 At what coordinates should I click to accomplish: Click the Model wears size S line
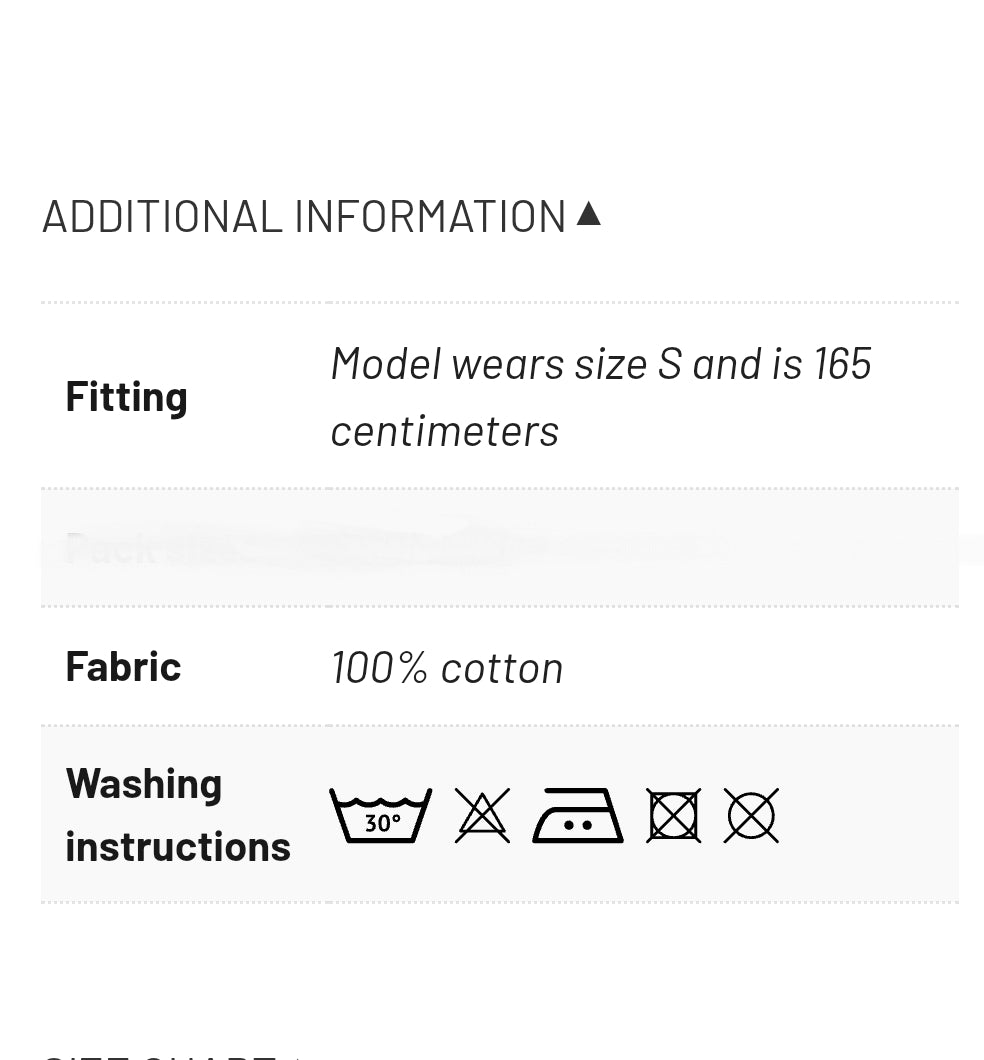coord(601,363)
